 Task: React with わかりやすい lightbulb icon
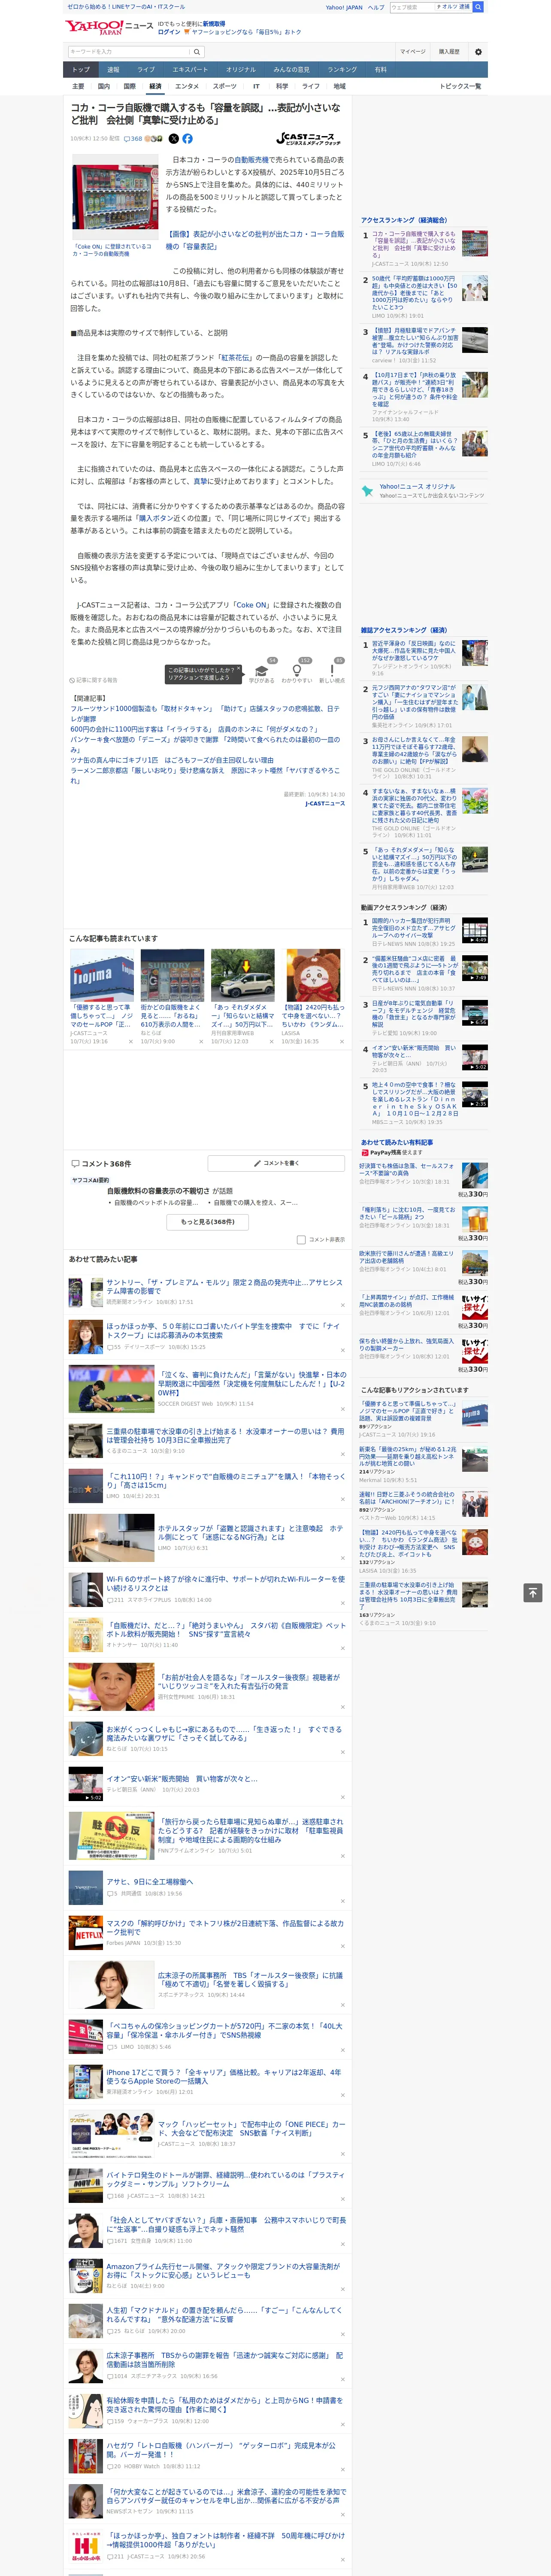point(296,671)
